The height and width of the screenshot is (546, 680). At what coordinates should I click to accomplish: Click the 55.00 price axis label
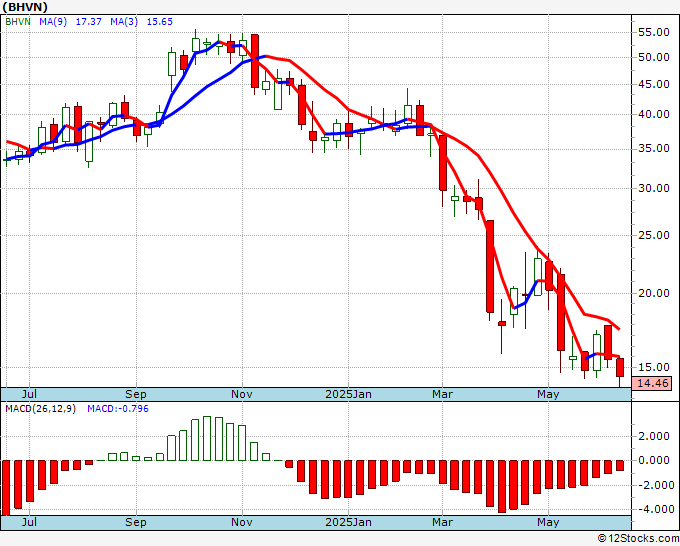[x=654, y=33]
